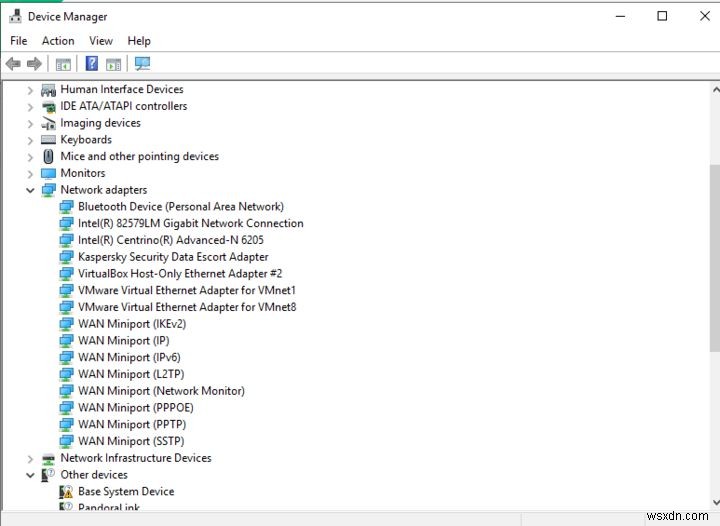Image resolution: width=720 pixels, height=526 pixels.
Task: Close the Device Manager window
Action: pos(705,16)
